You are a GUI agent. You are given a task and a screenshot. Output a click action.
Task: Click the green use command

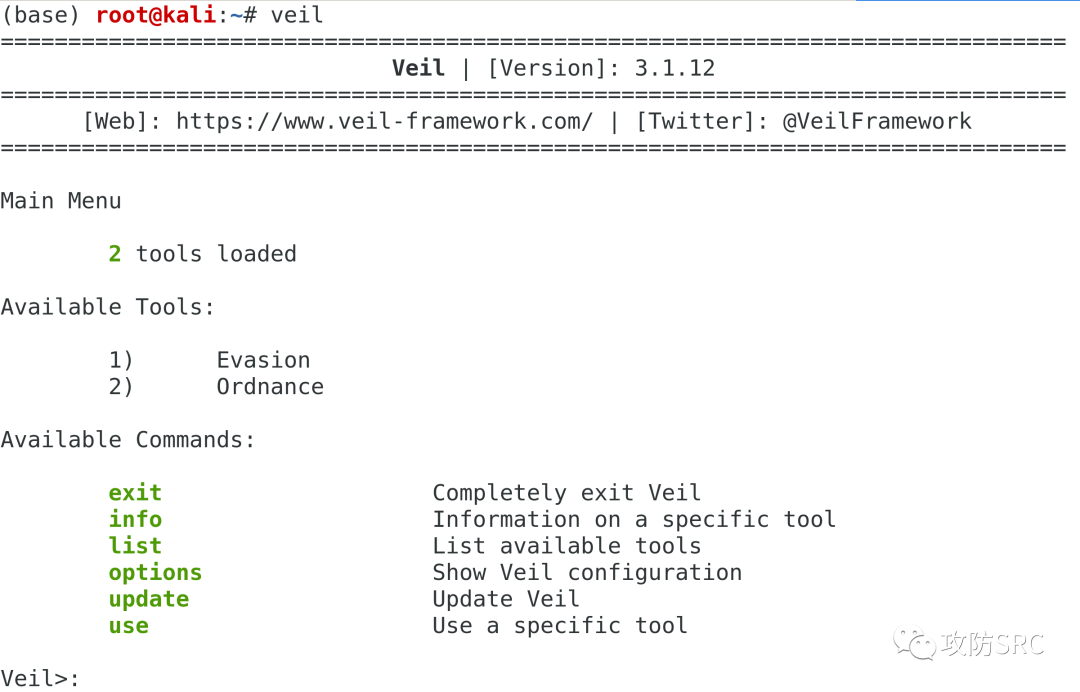(x=129, y=626)
